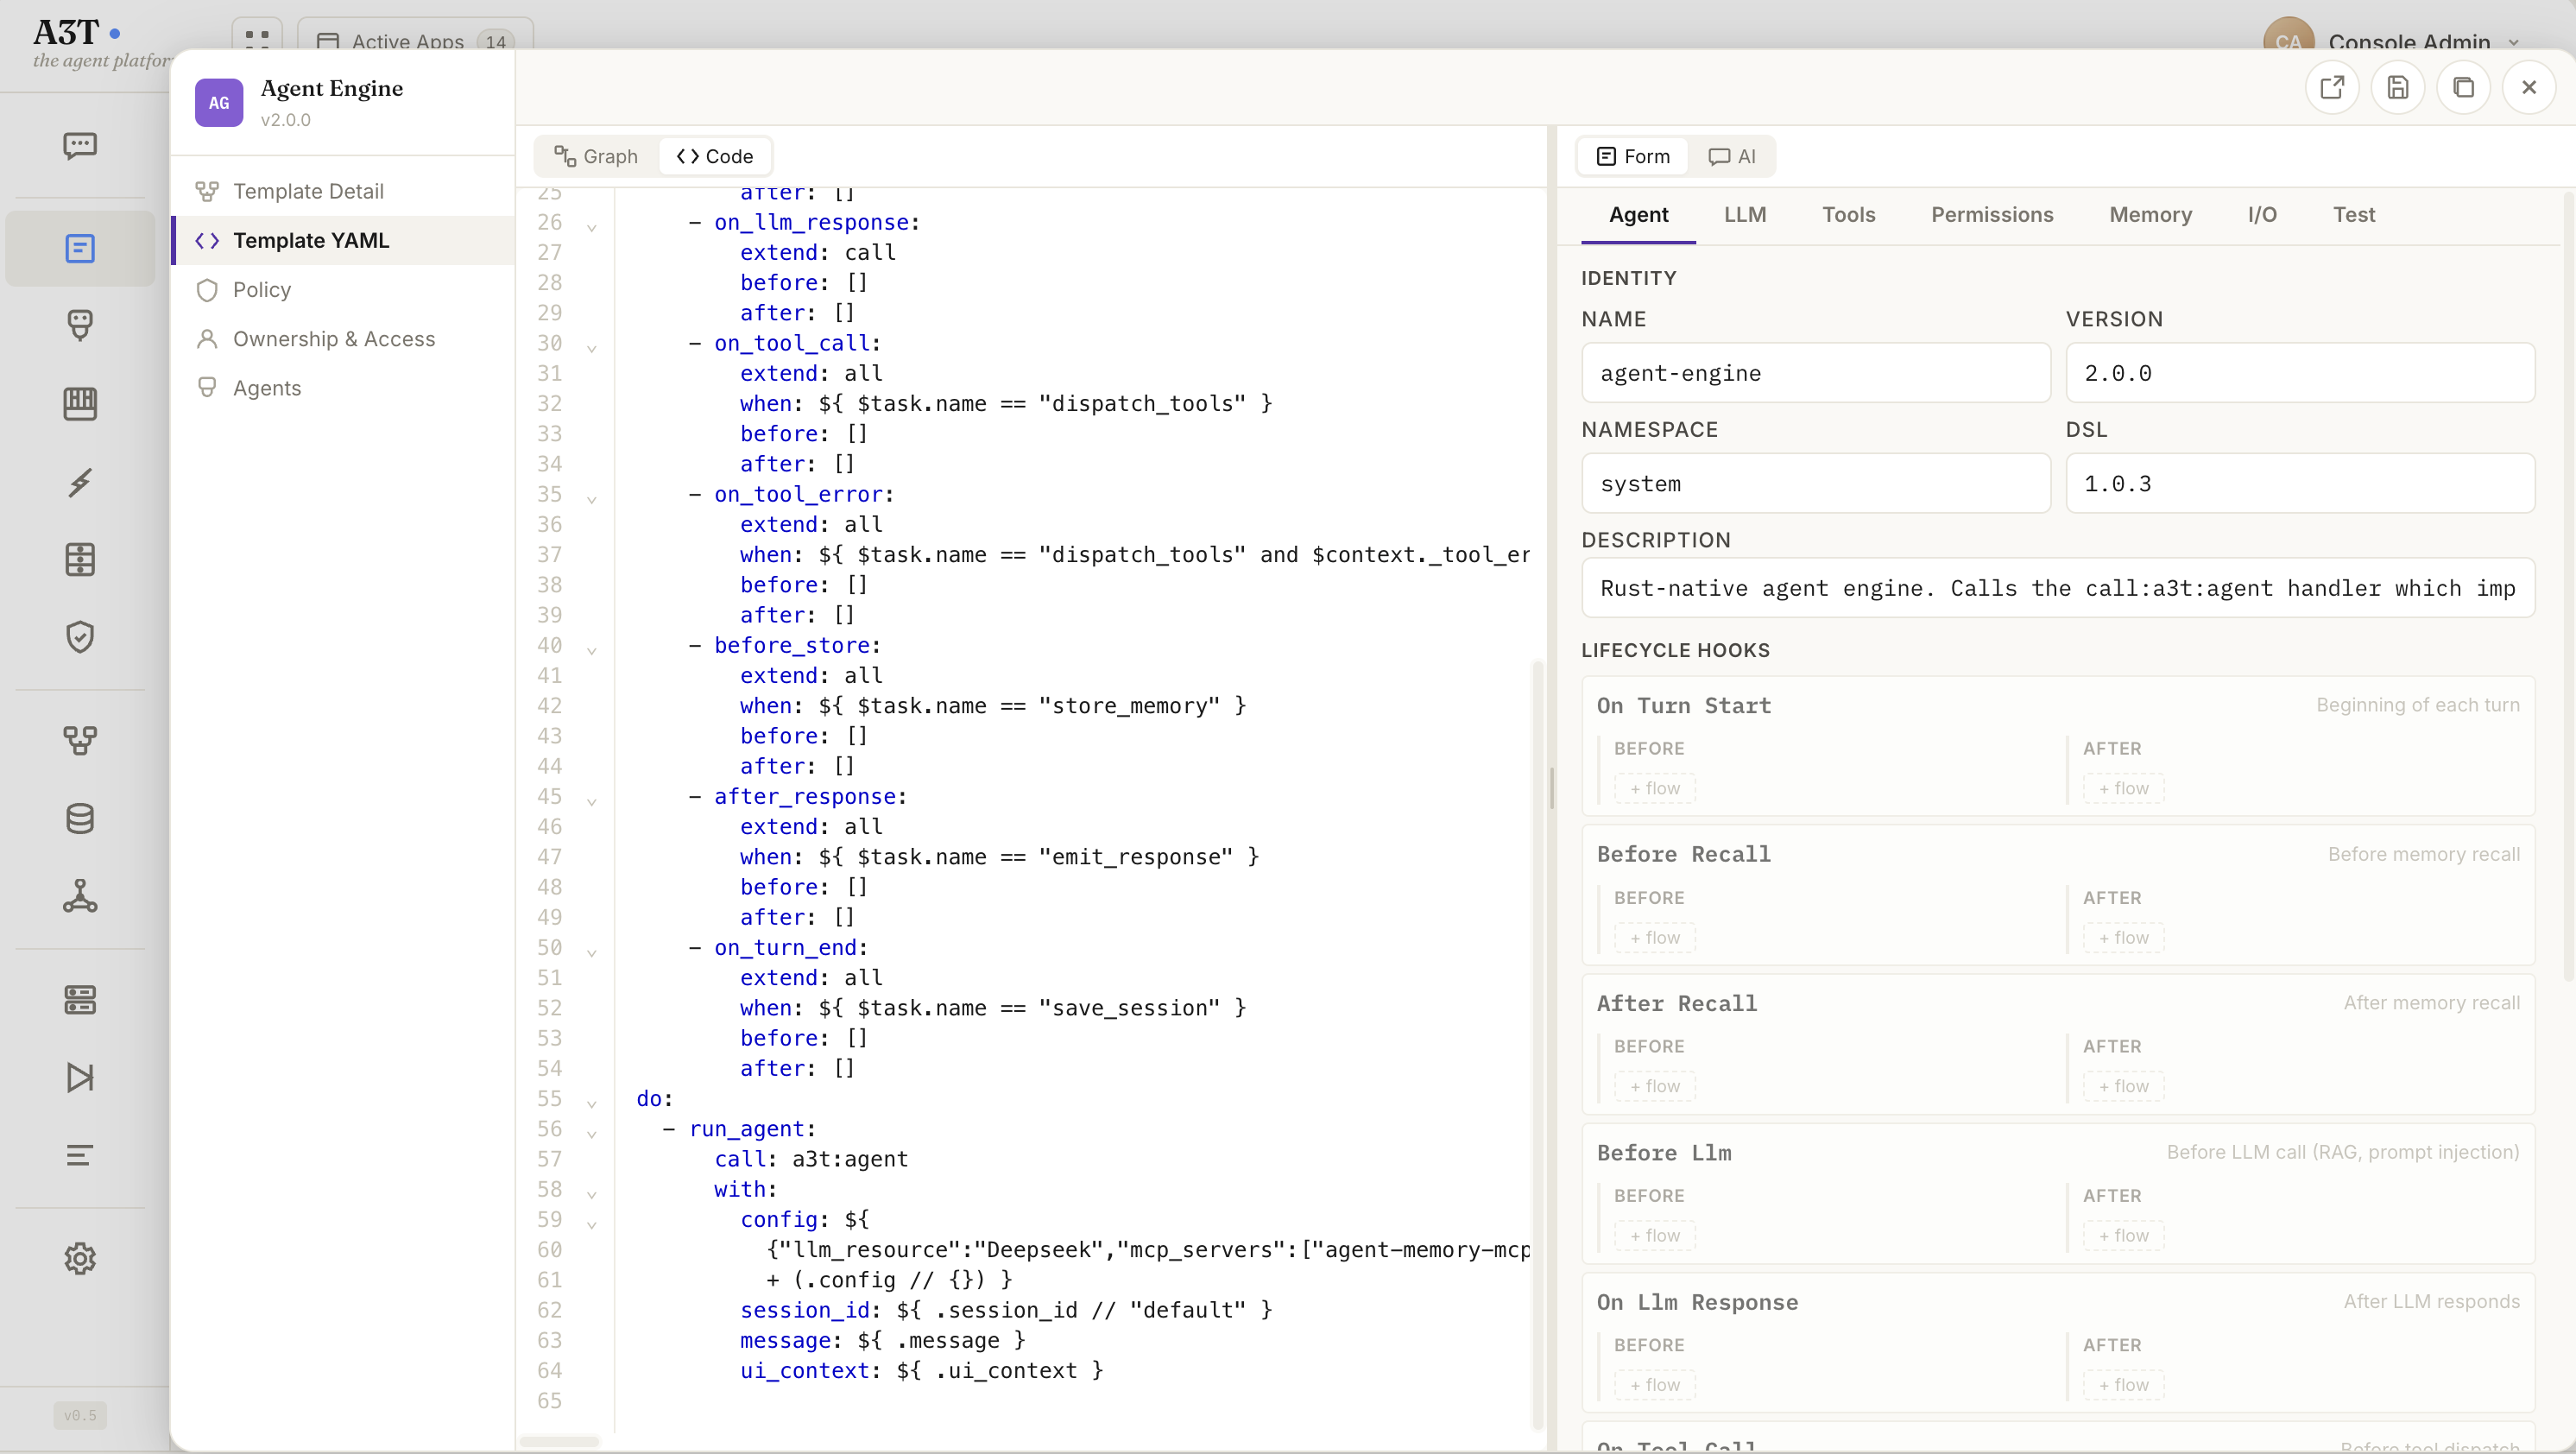This screenshot has width=2576, height=1454.
Task: Open the database icon in sidebar
Action: [x=80, y=818]
